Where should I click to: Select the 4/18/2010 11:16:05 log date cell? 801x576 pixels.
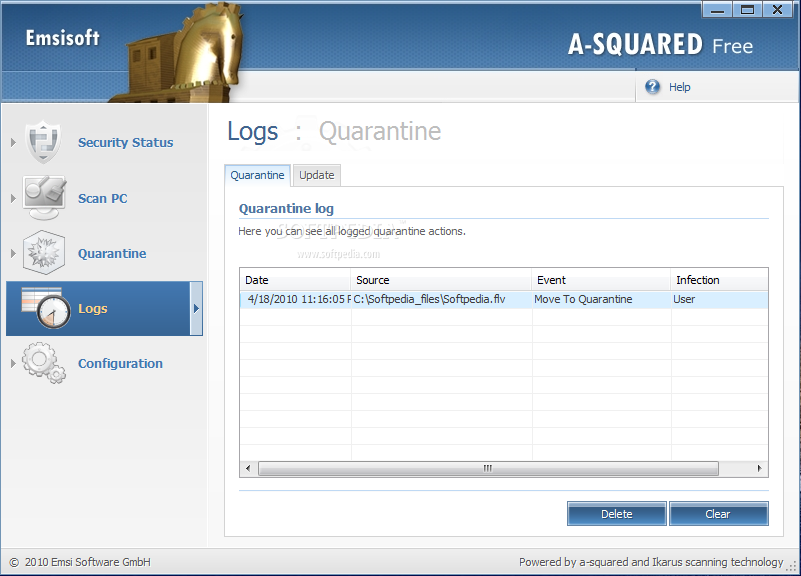coord(296,299)
